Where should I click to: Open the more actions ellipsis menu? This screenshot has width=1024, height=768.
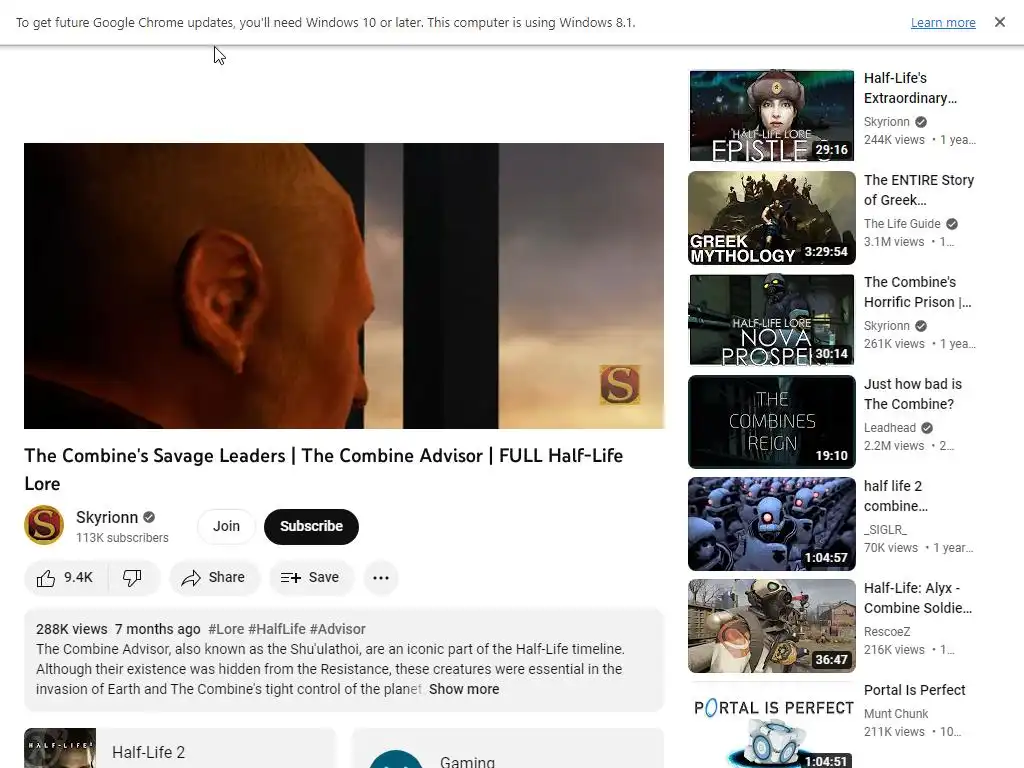tap(381, 578)
